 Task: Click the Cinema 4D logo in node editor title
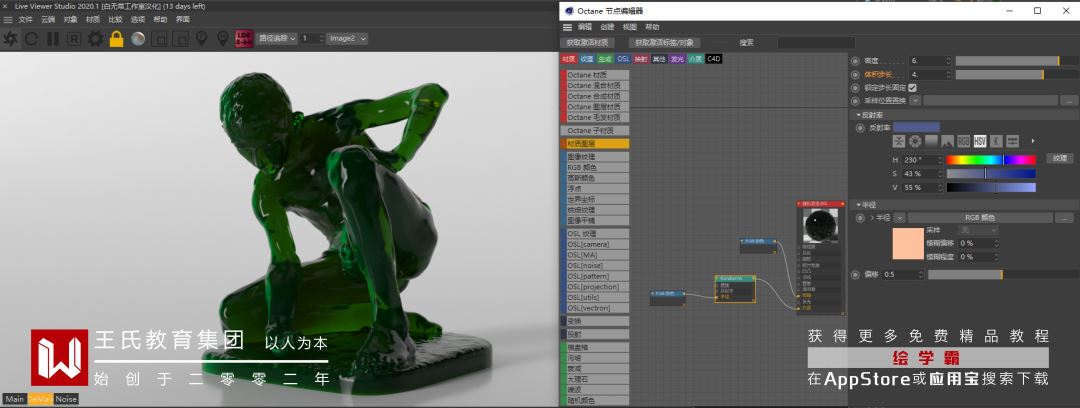click(x=569, y=11)
